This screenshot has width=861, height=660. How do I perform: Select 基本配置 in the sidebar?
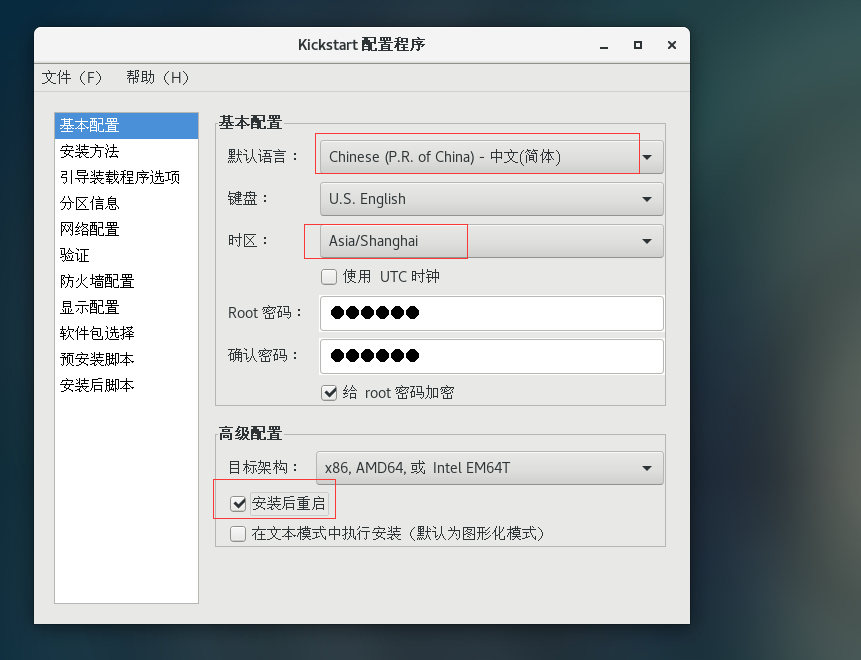click(126, 126)
